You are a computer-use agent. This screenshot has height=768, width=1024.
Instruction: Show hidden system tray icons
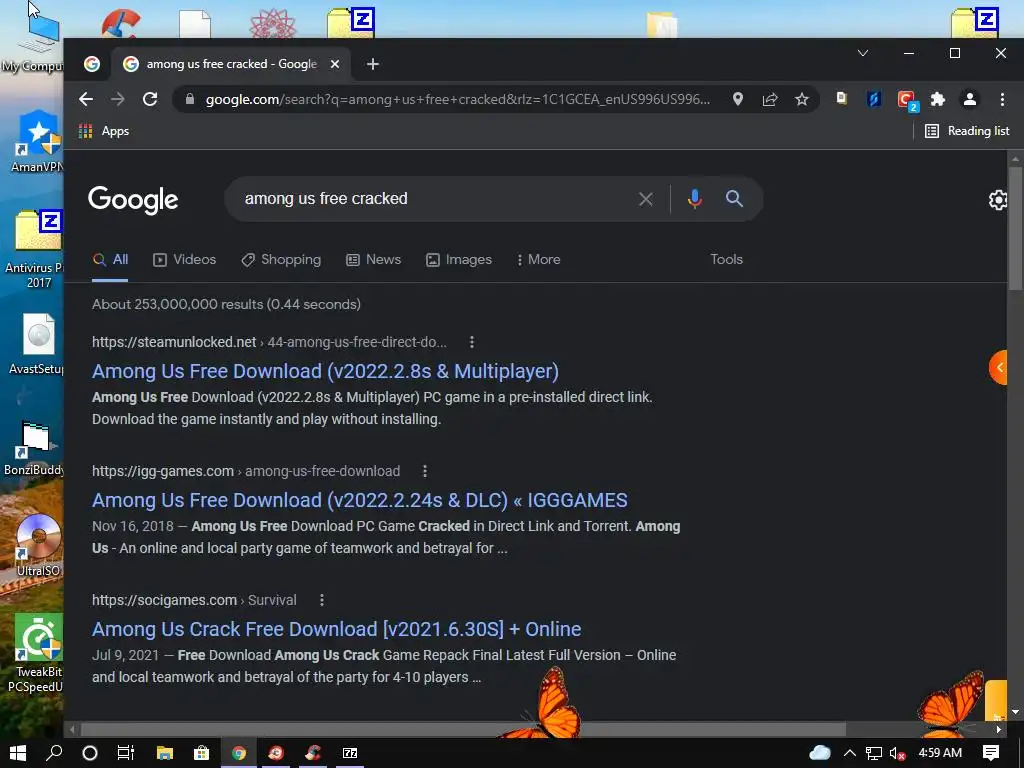850,753
